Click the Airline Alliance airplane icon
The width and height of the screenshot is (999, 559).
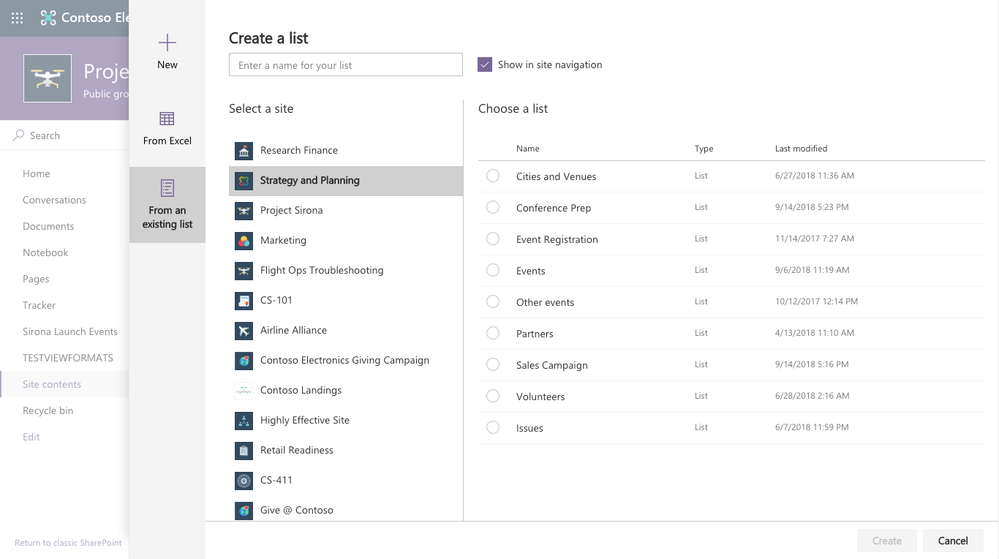click(244, 331)
